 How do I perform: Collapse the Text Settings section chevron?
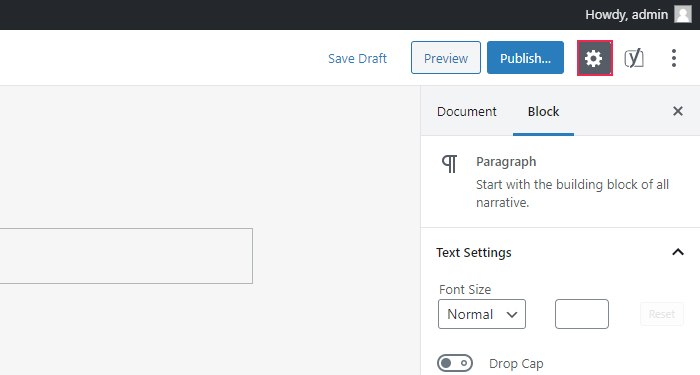point(678,252)
